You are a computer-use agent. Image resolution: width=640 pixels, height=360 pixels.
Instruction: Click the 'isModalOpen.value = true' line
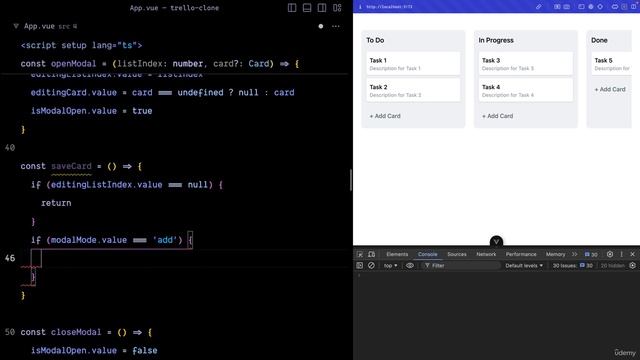pos(91,111)
